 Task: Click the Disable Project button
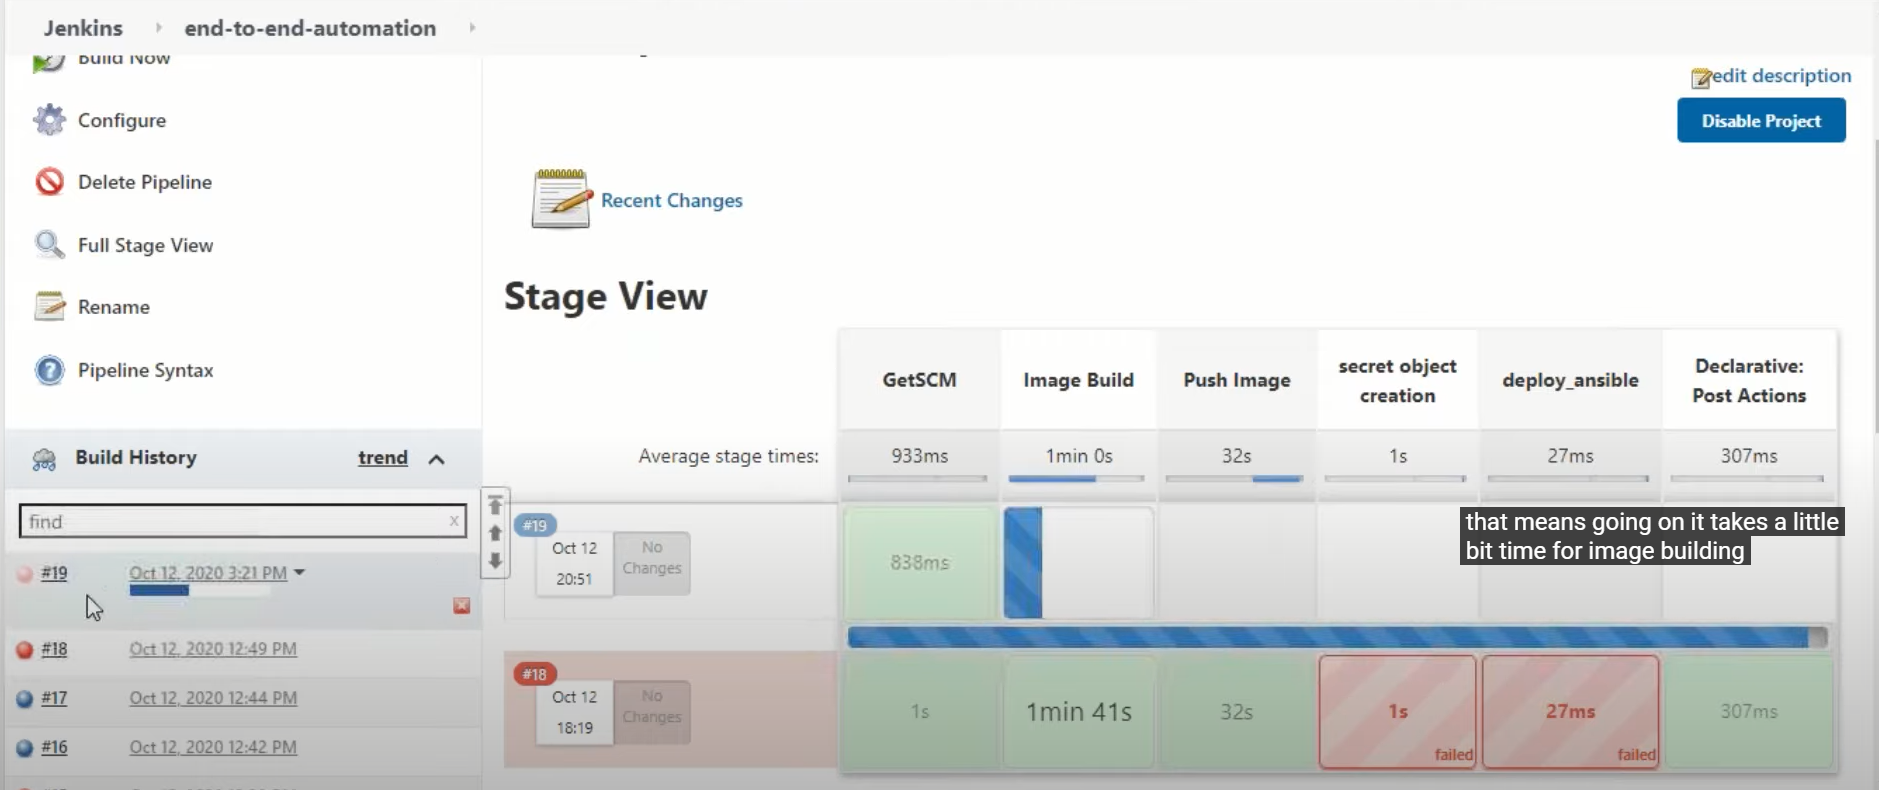pyautogui.click(x=1761, y=121)
